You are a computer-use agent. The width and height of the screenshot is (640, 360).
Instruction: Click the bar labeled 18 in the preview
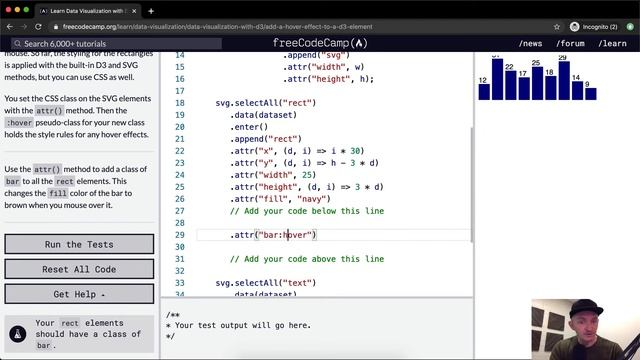551,88
